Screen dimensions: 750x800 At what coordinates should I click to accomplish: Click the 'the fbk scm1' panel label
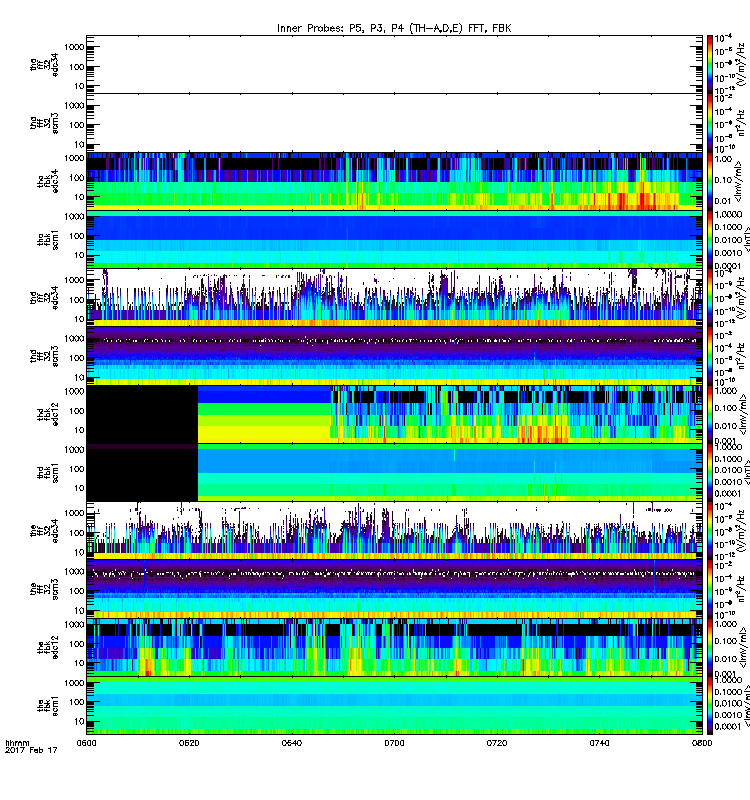[48, 706]
